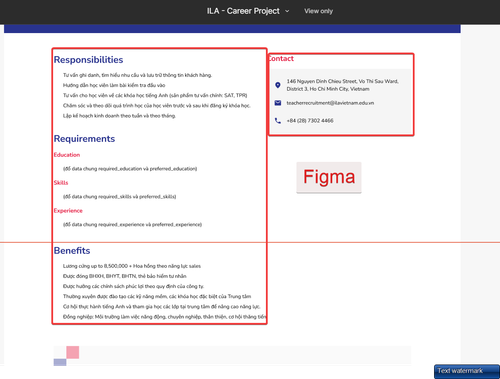Select the Benefits heading
The image size is (500, 379).
point(72,251)
